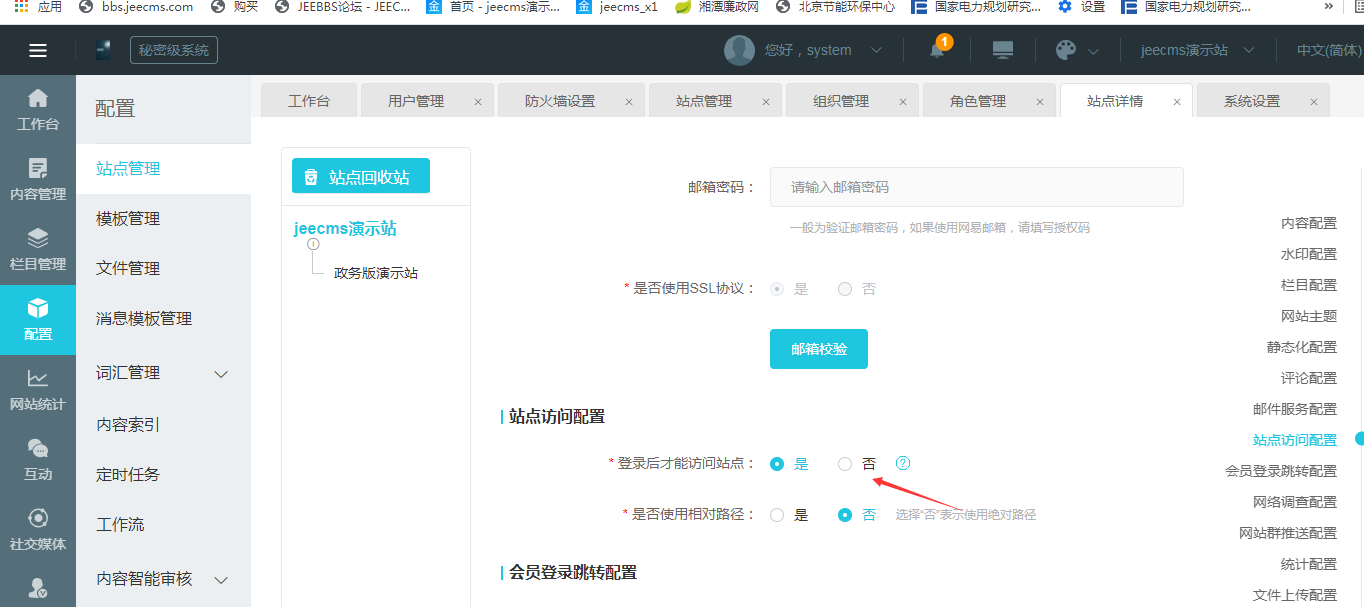Select jeecms演示站 root tree node
The height and width of the screenshot is (607, 1364).
click(x=345, y=229)
